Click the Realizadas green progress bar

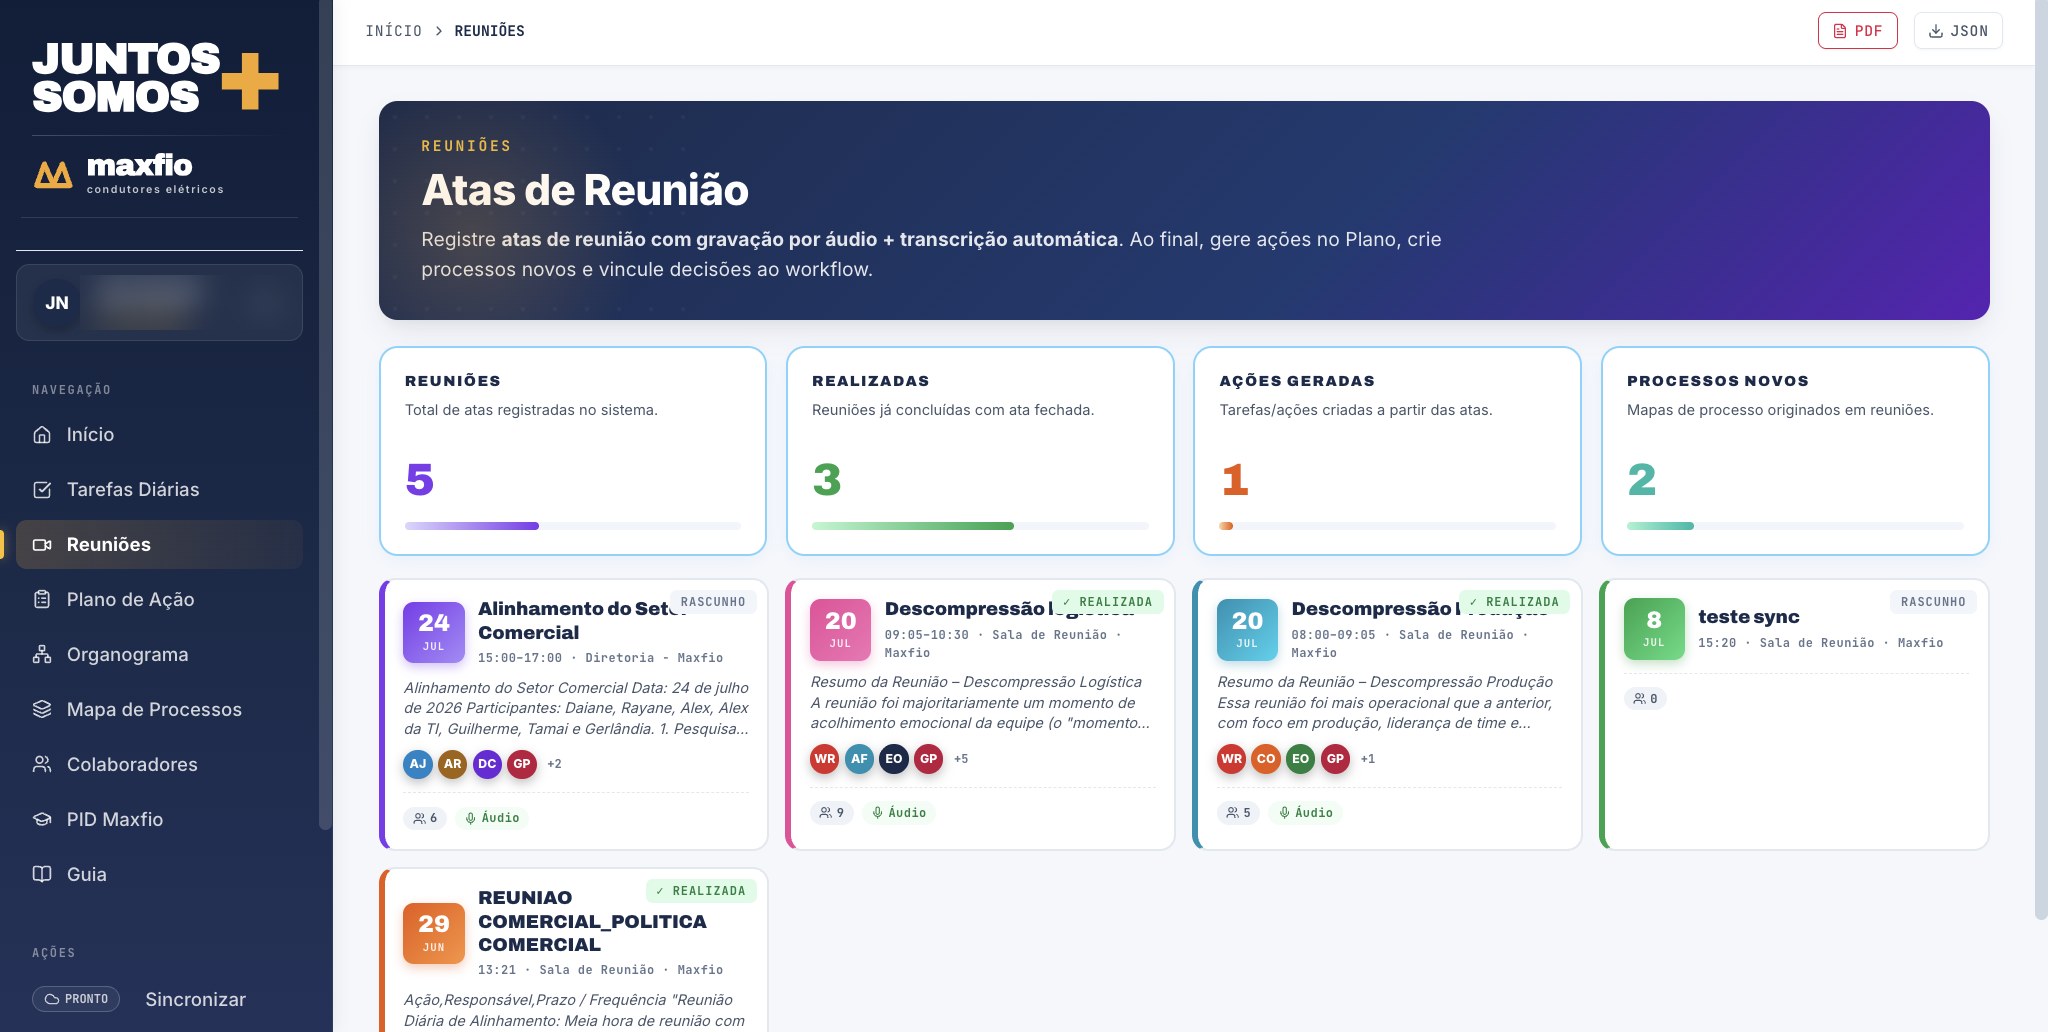click(x=980, y=526)
